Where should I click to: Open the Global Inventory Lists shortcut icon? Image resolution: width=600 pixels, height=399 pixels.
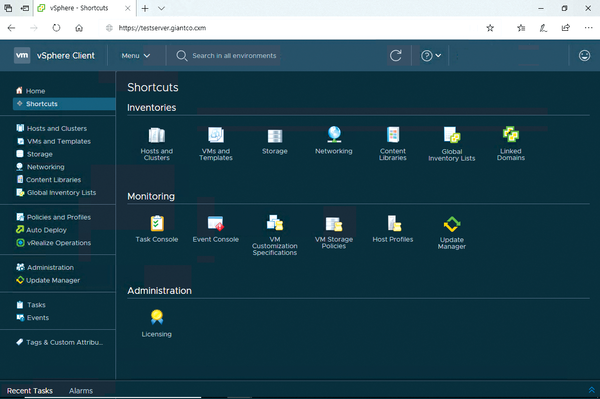tap(452, 135)
